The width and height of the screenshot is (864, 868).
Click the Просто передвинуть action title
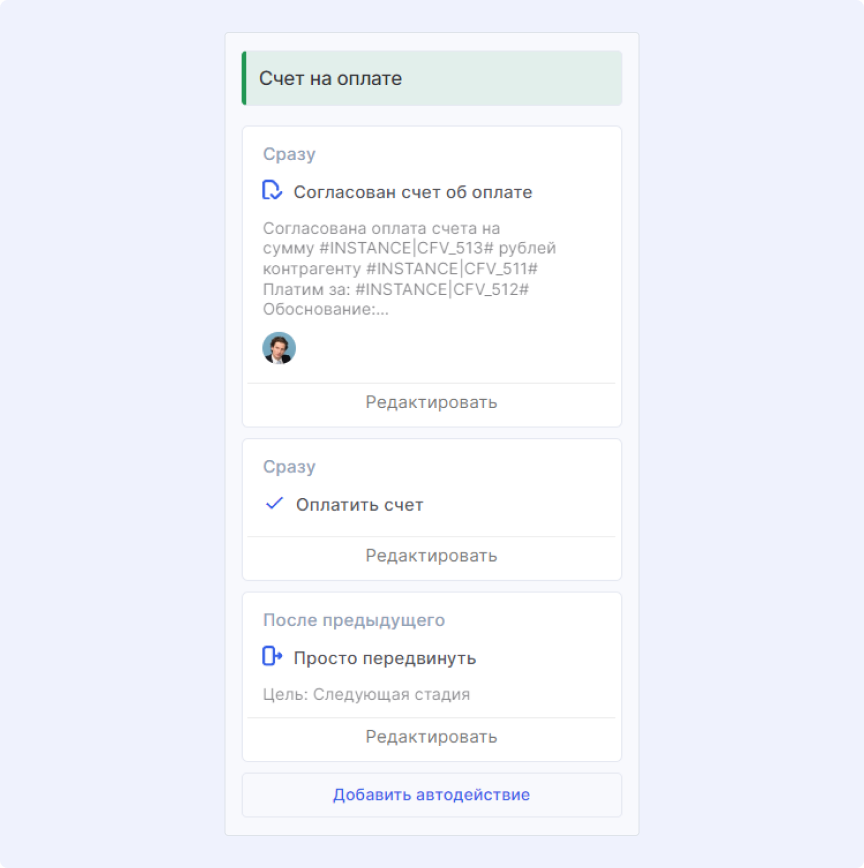click(x=384, y=658)
